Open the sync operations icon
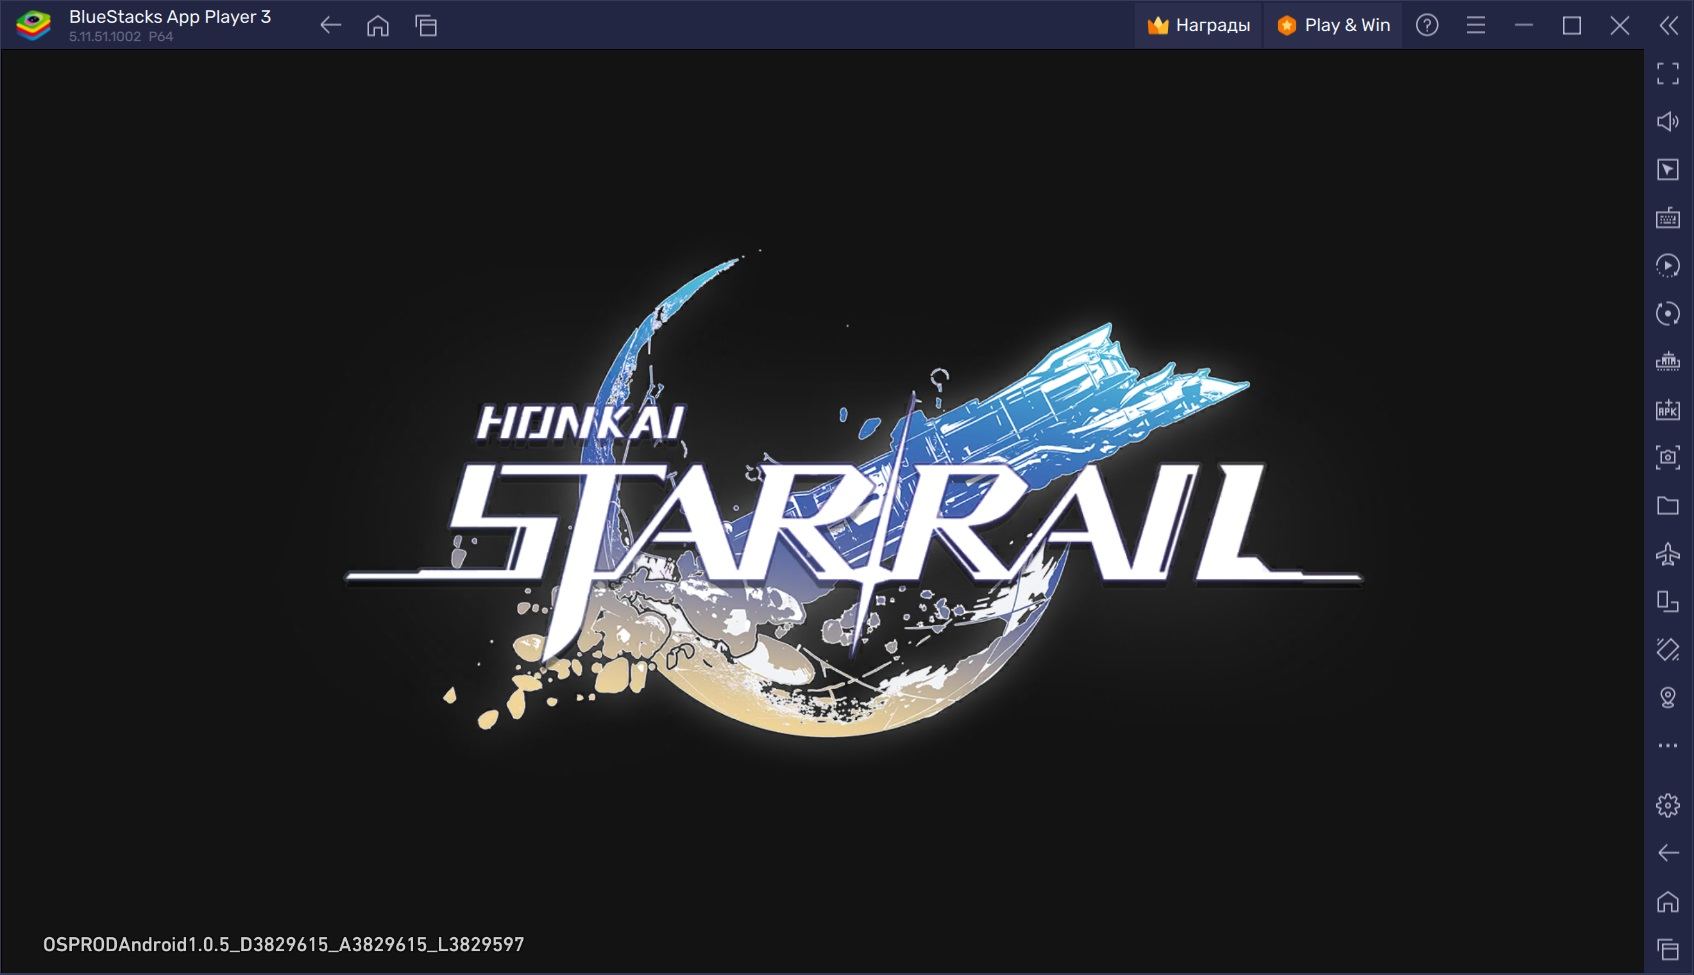The height and width of the screenshot is (975, 1694). point(1668,265)
